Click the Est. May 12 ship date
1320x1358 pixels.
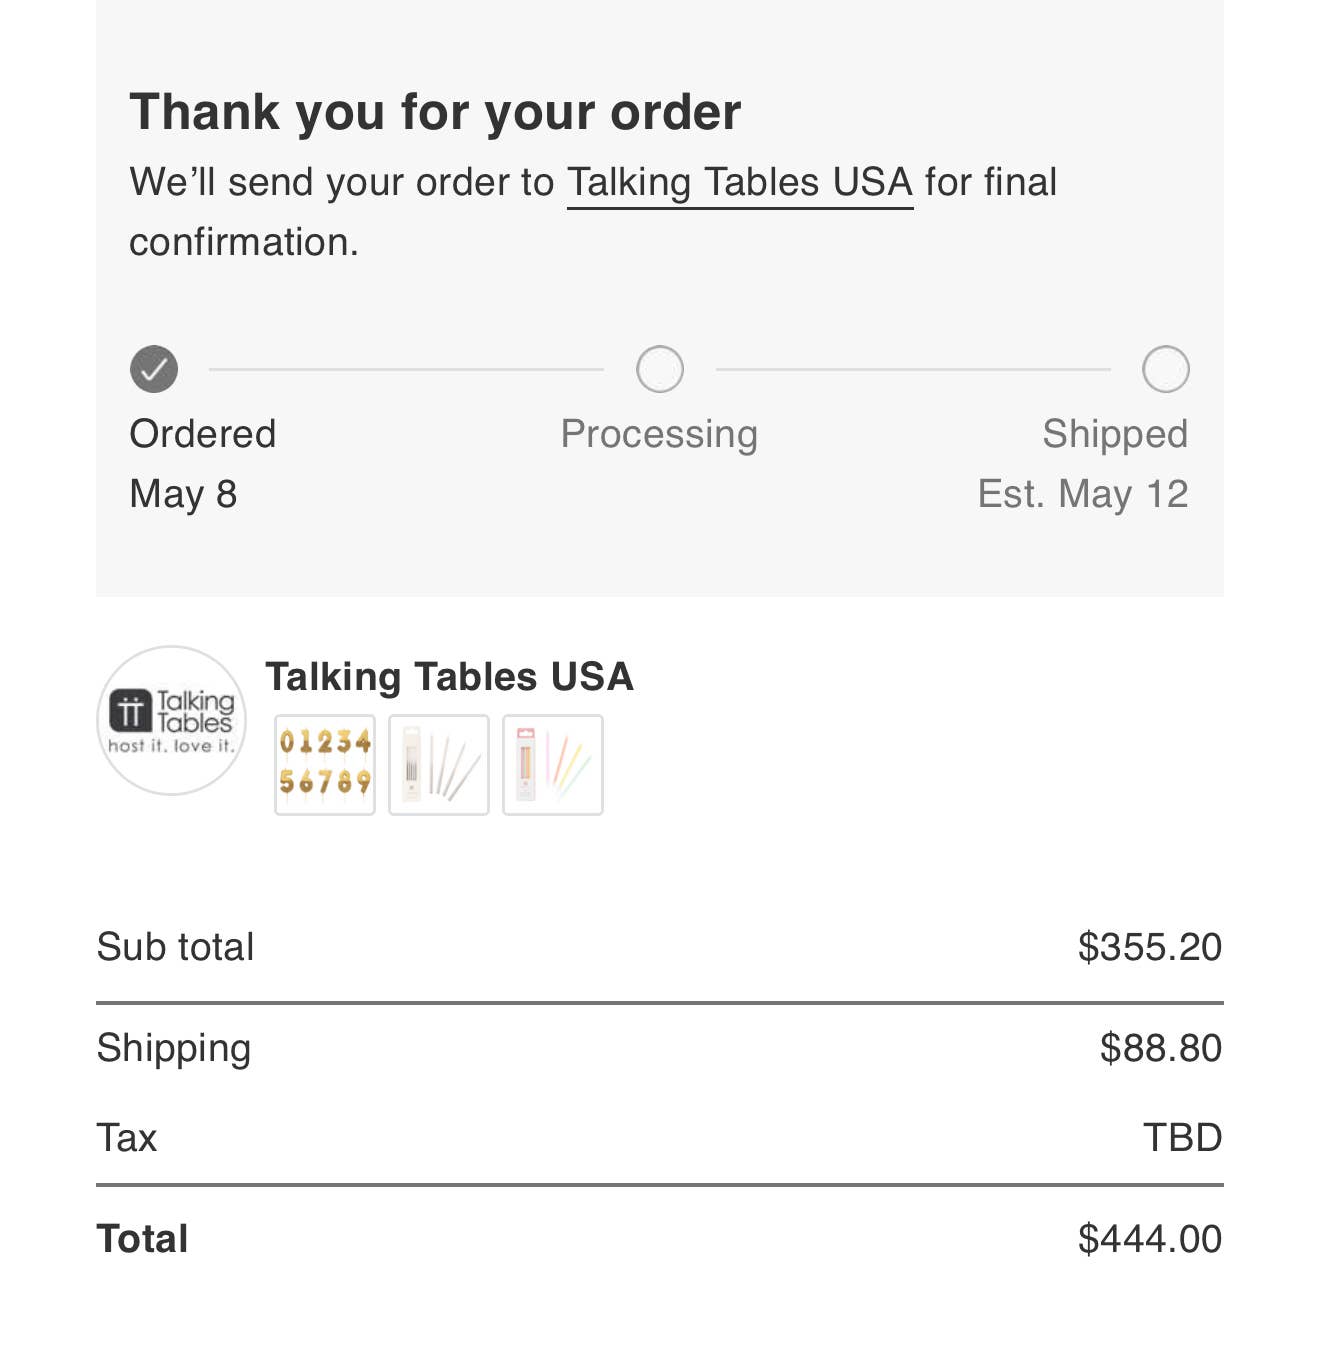tap(1082, 495)
